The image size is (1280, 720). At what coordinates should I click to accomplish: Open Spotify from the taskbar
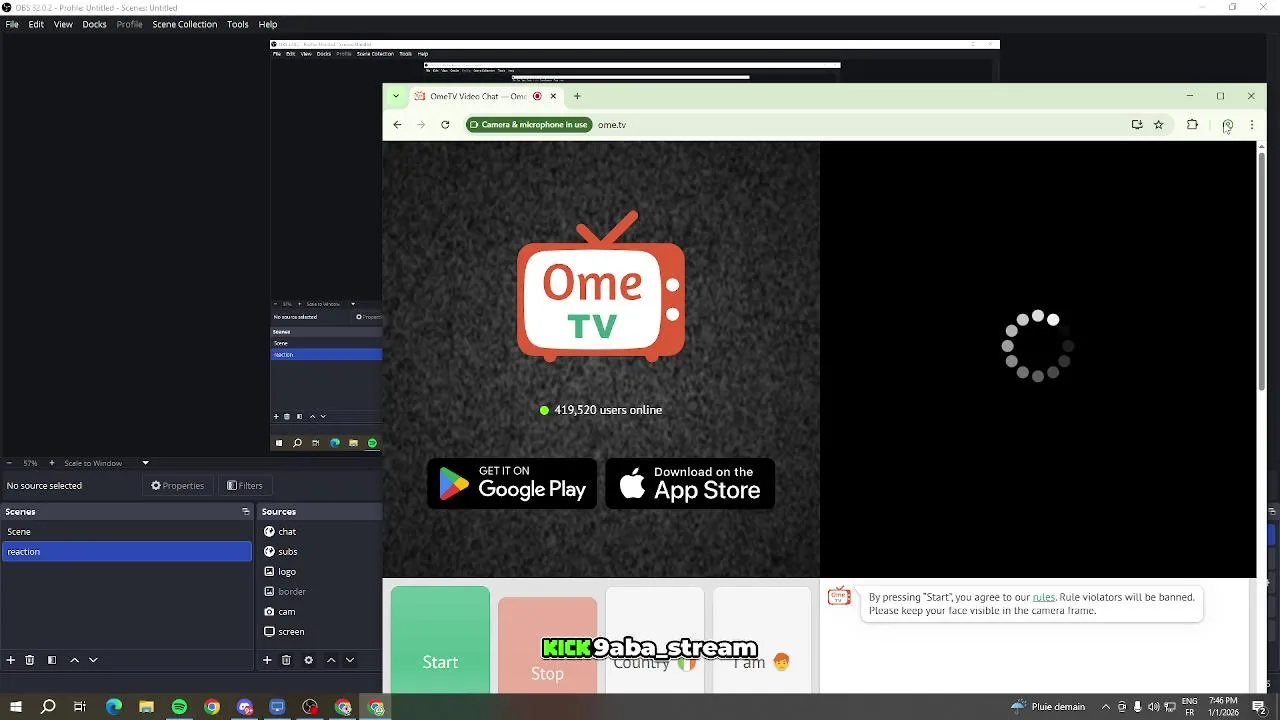click(x=179, y=707)
